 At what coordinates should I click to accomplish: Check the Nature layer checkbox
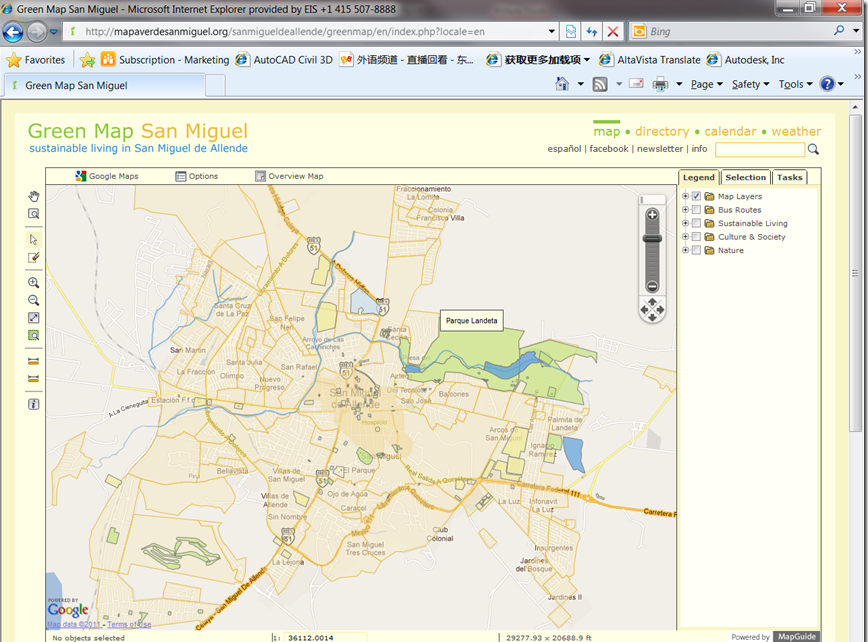pos(696,250)
